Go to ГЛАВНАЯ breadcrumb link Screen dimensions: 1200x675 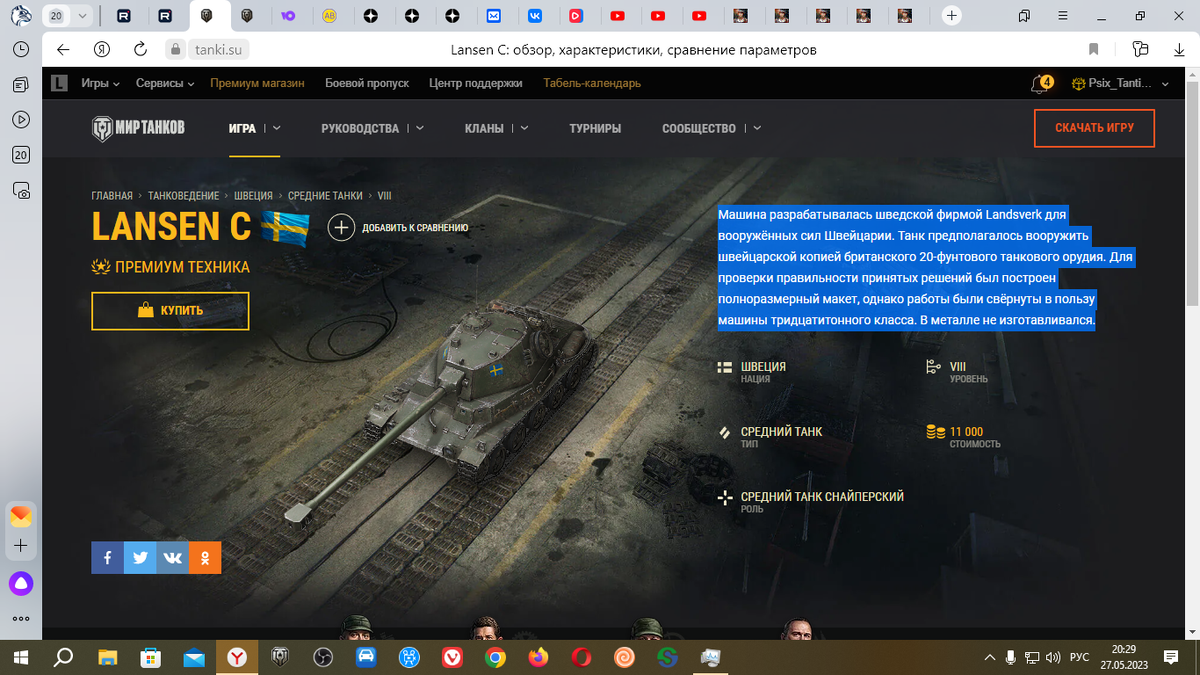[112, 196]
